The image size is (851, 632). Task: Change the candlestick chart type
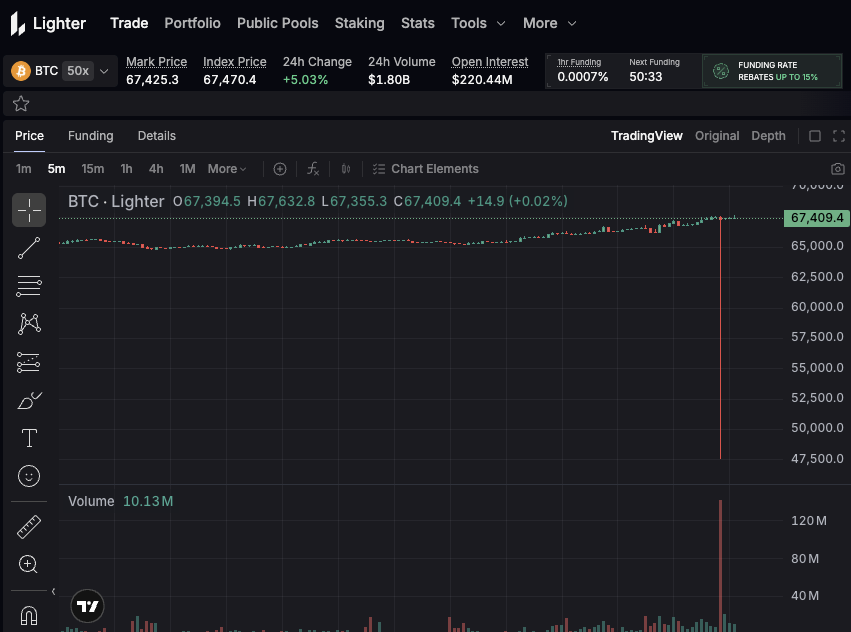coord(346,169)
